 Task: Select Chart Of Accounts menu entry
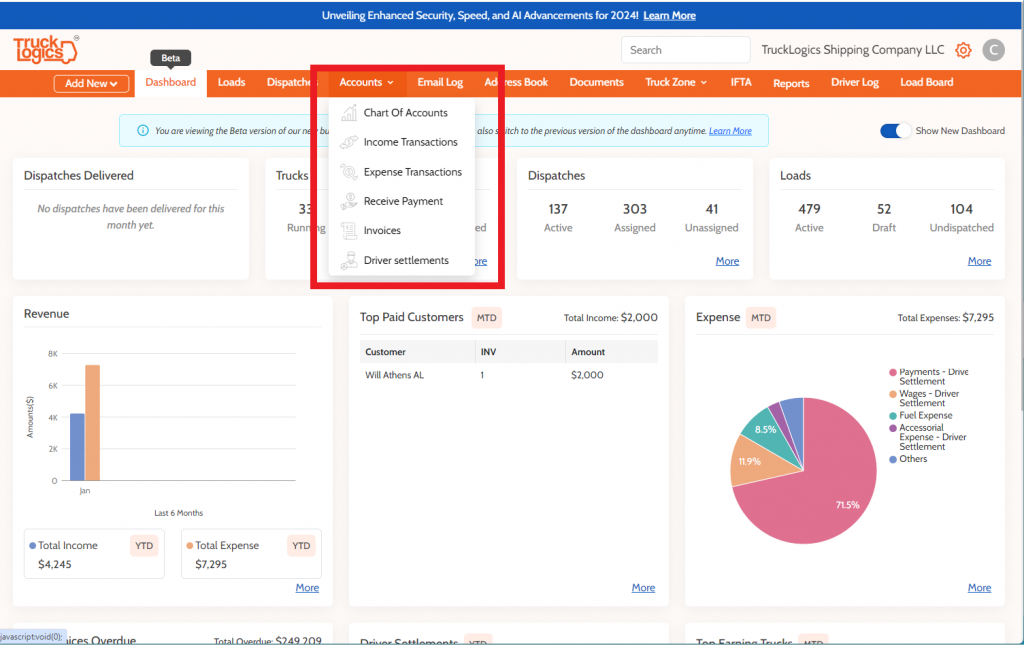pyautogui.click(x=406, y=112)
